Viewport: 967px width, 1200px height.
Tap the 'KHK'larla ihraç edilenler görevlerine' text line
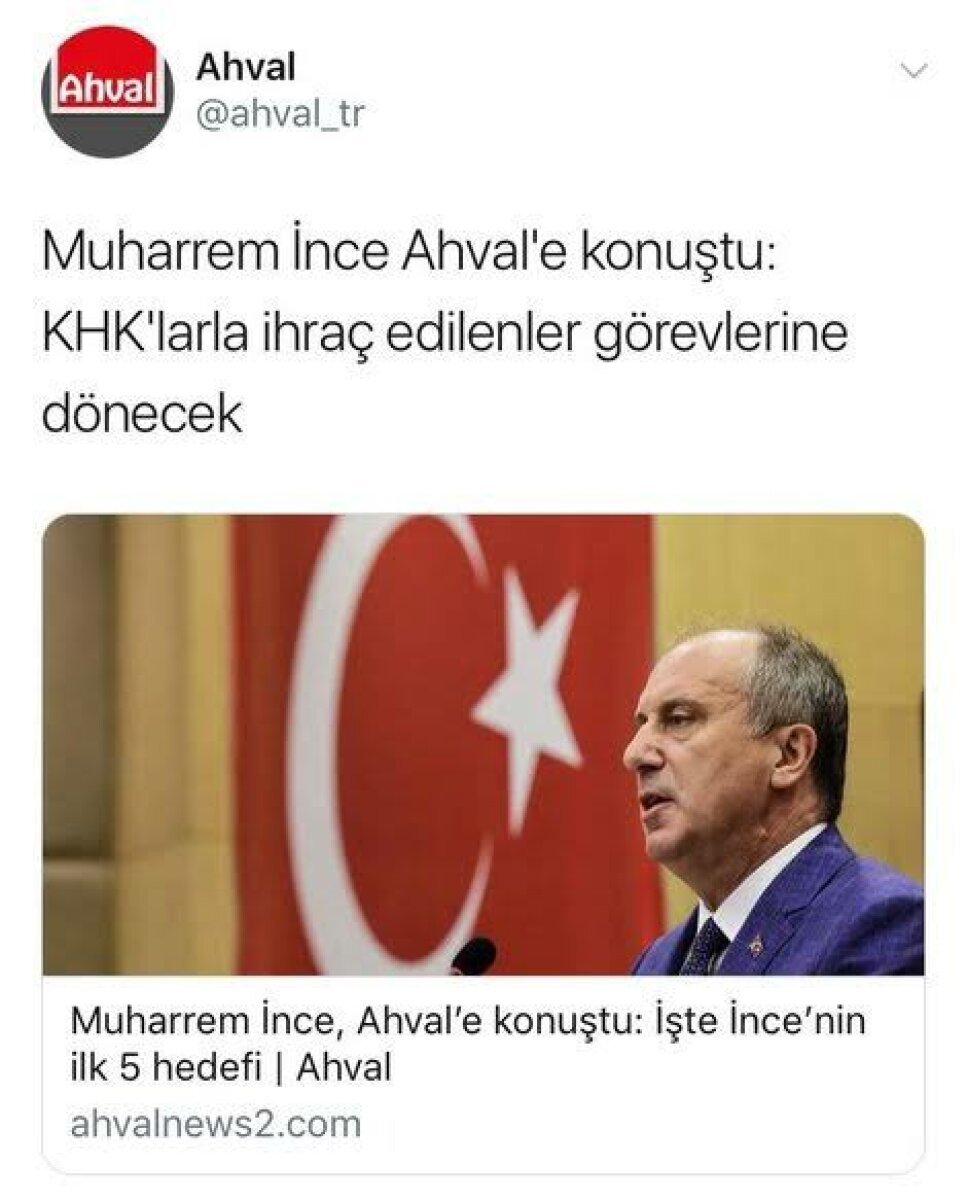pyautogui.click(x=444, y=335)
